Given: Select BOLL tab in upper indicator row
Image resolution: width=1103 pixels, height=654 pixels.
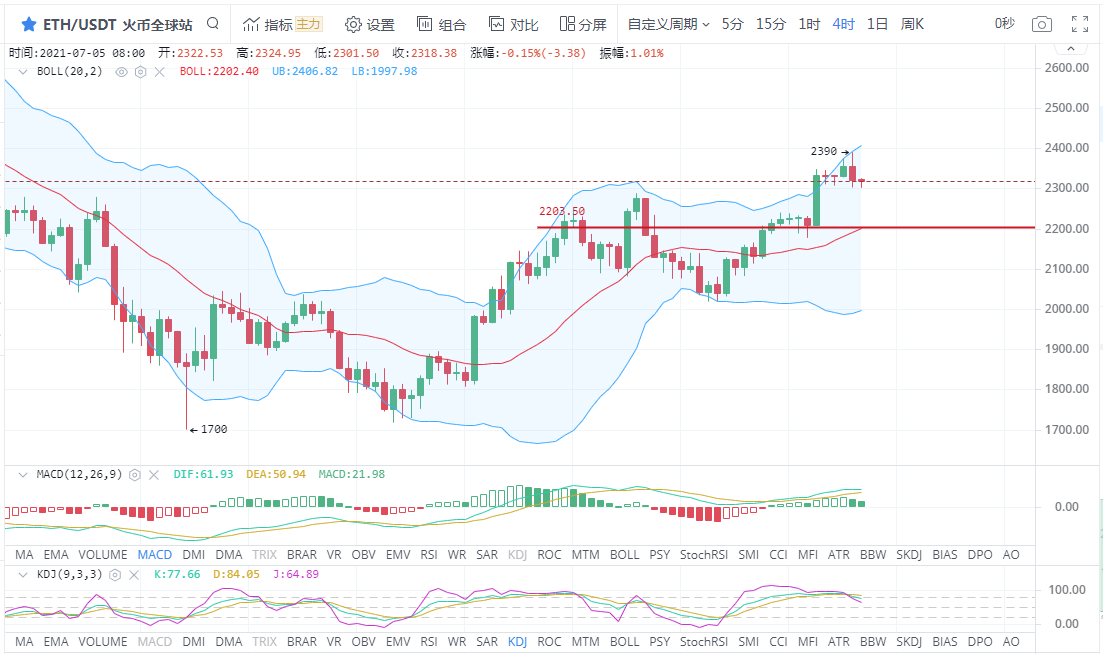Looking at the screenshot, I should [625, 555].
